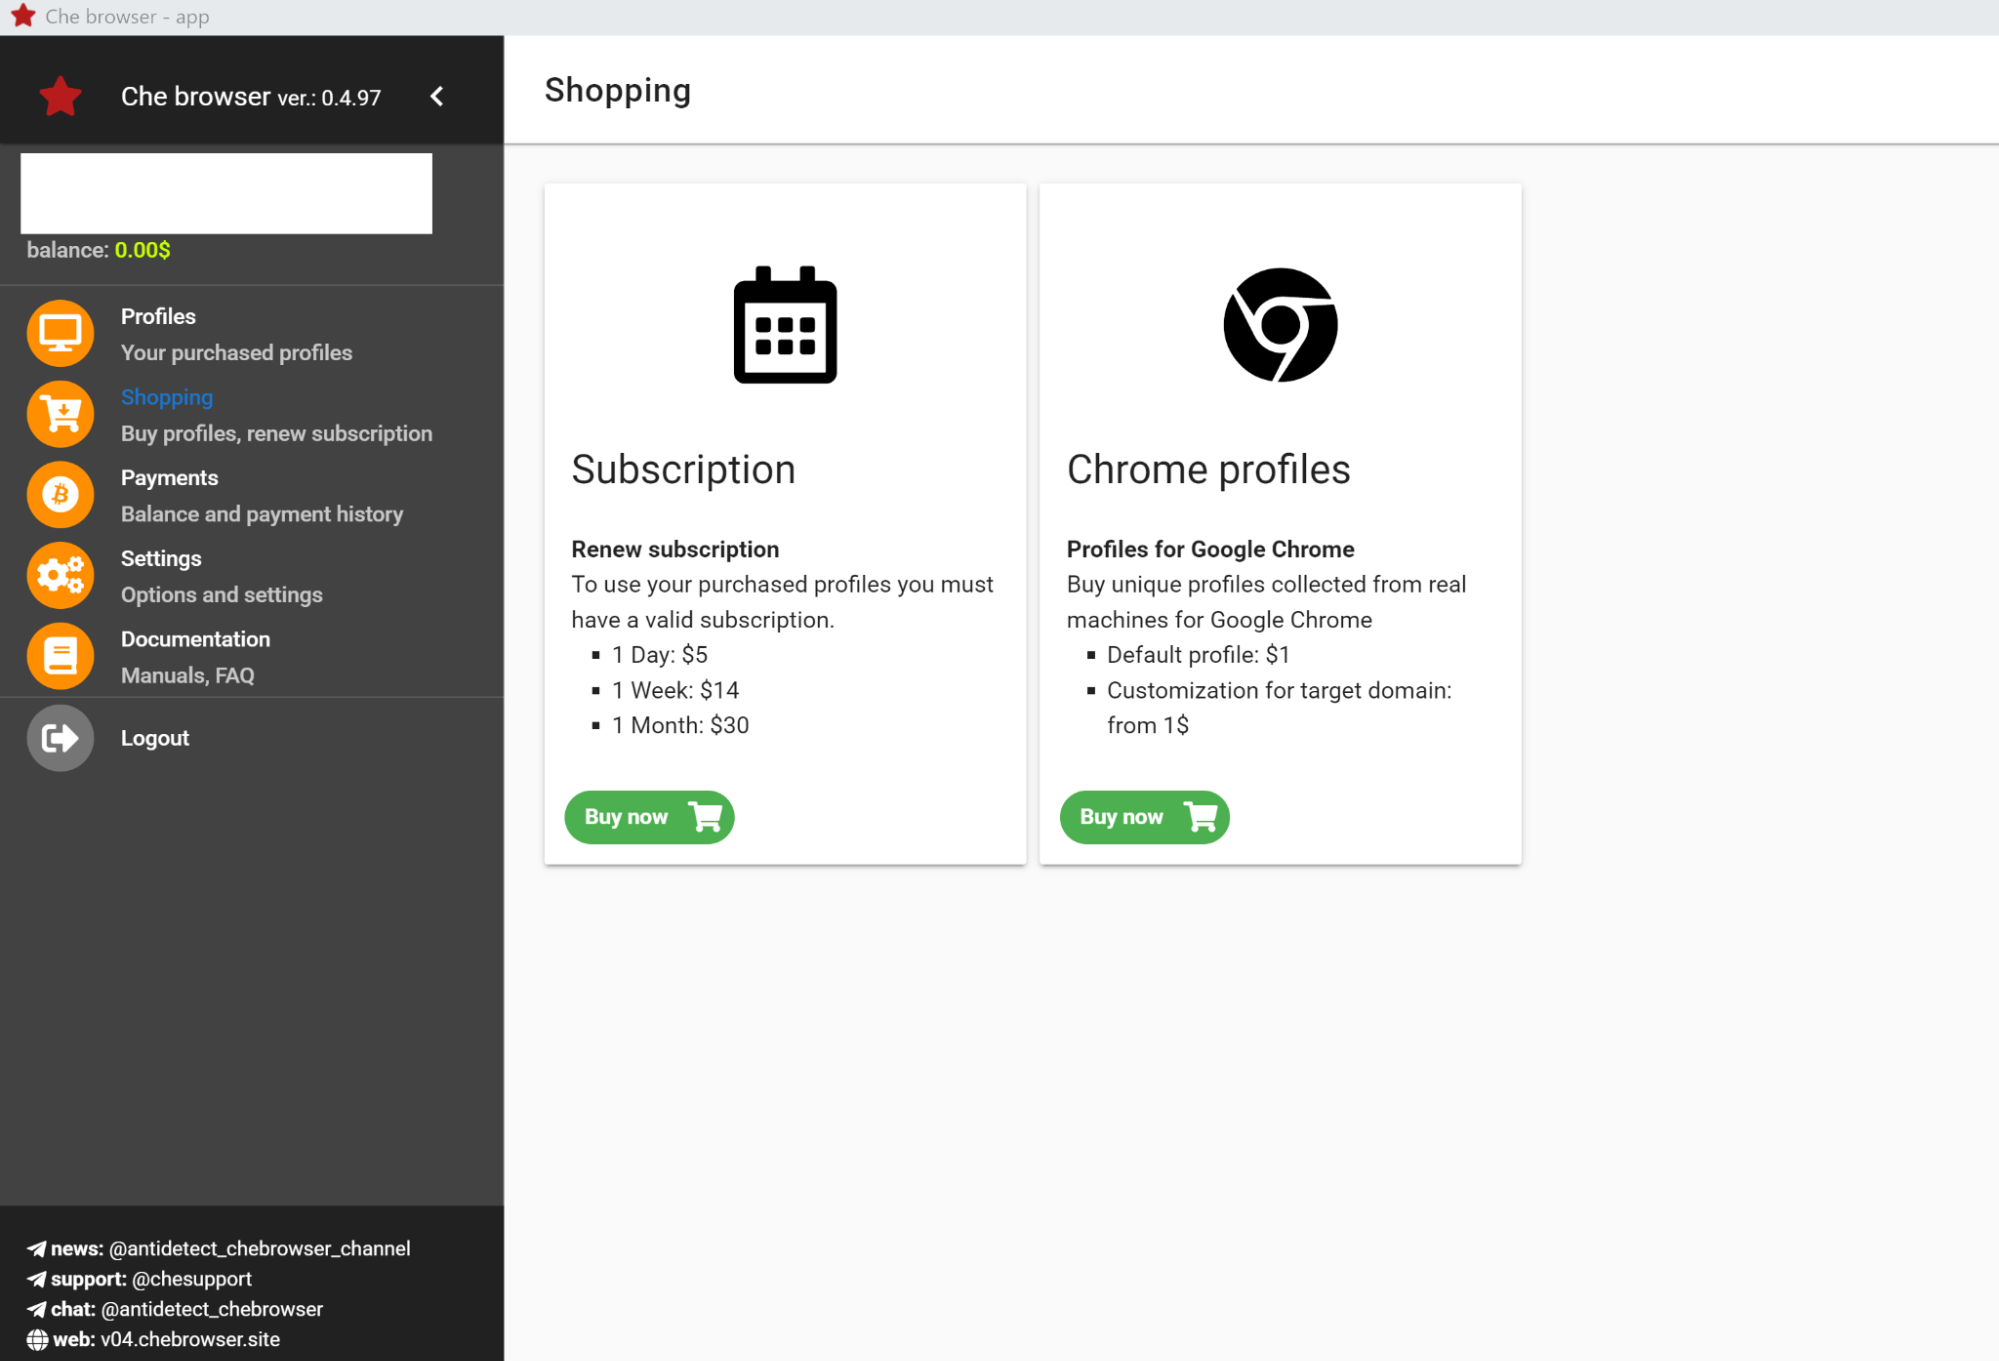The width and height of the screenshot is (1999, 1361).
Task: Collapse sidebar with the left chevron
Action: (x=437, y=96)
